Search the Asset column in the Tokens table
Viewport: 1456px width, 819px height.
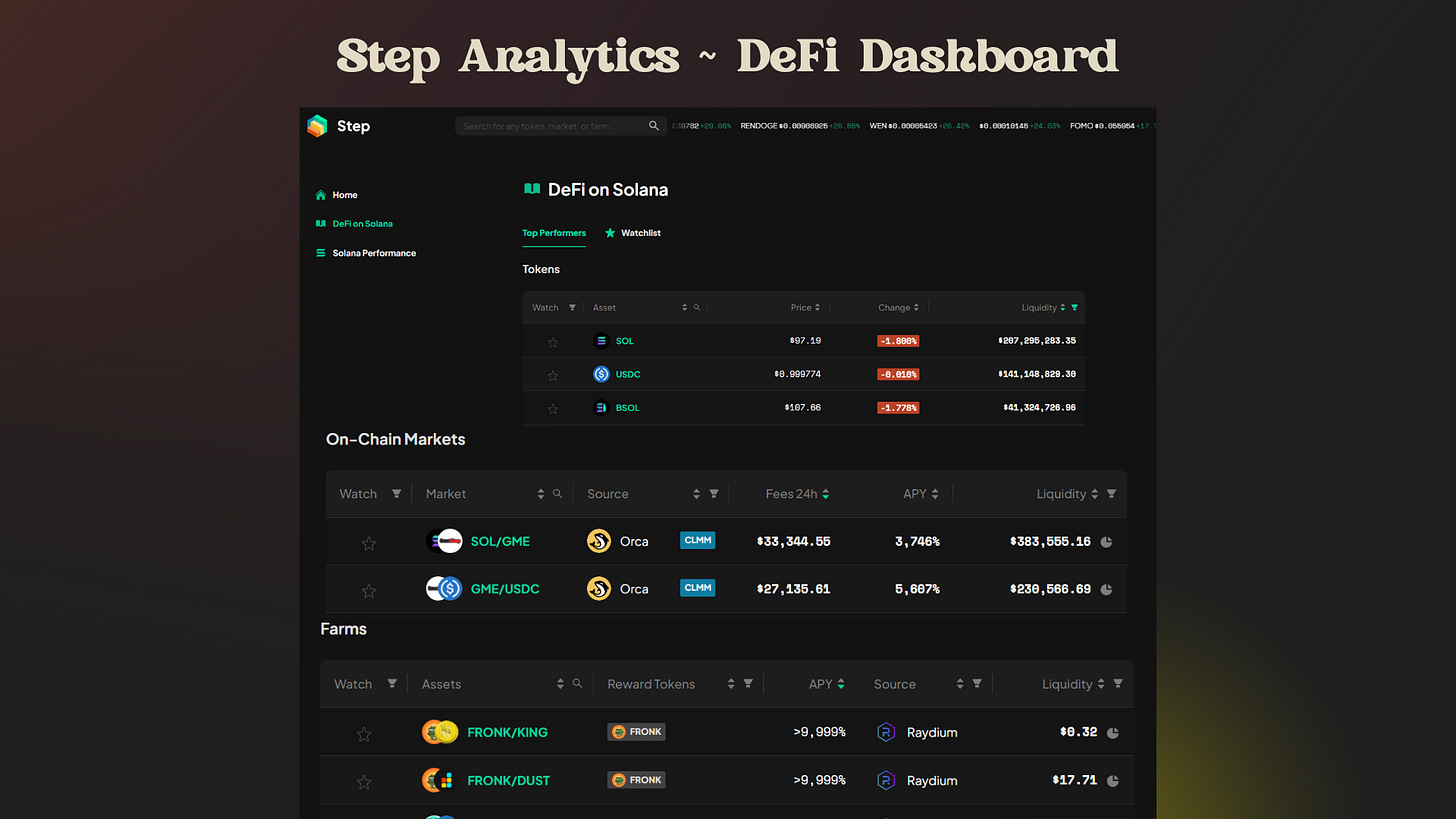coord(697,308)
